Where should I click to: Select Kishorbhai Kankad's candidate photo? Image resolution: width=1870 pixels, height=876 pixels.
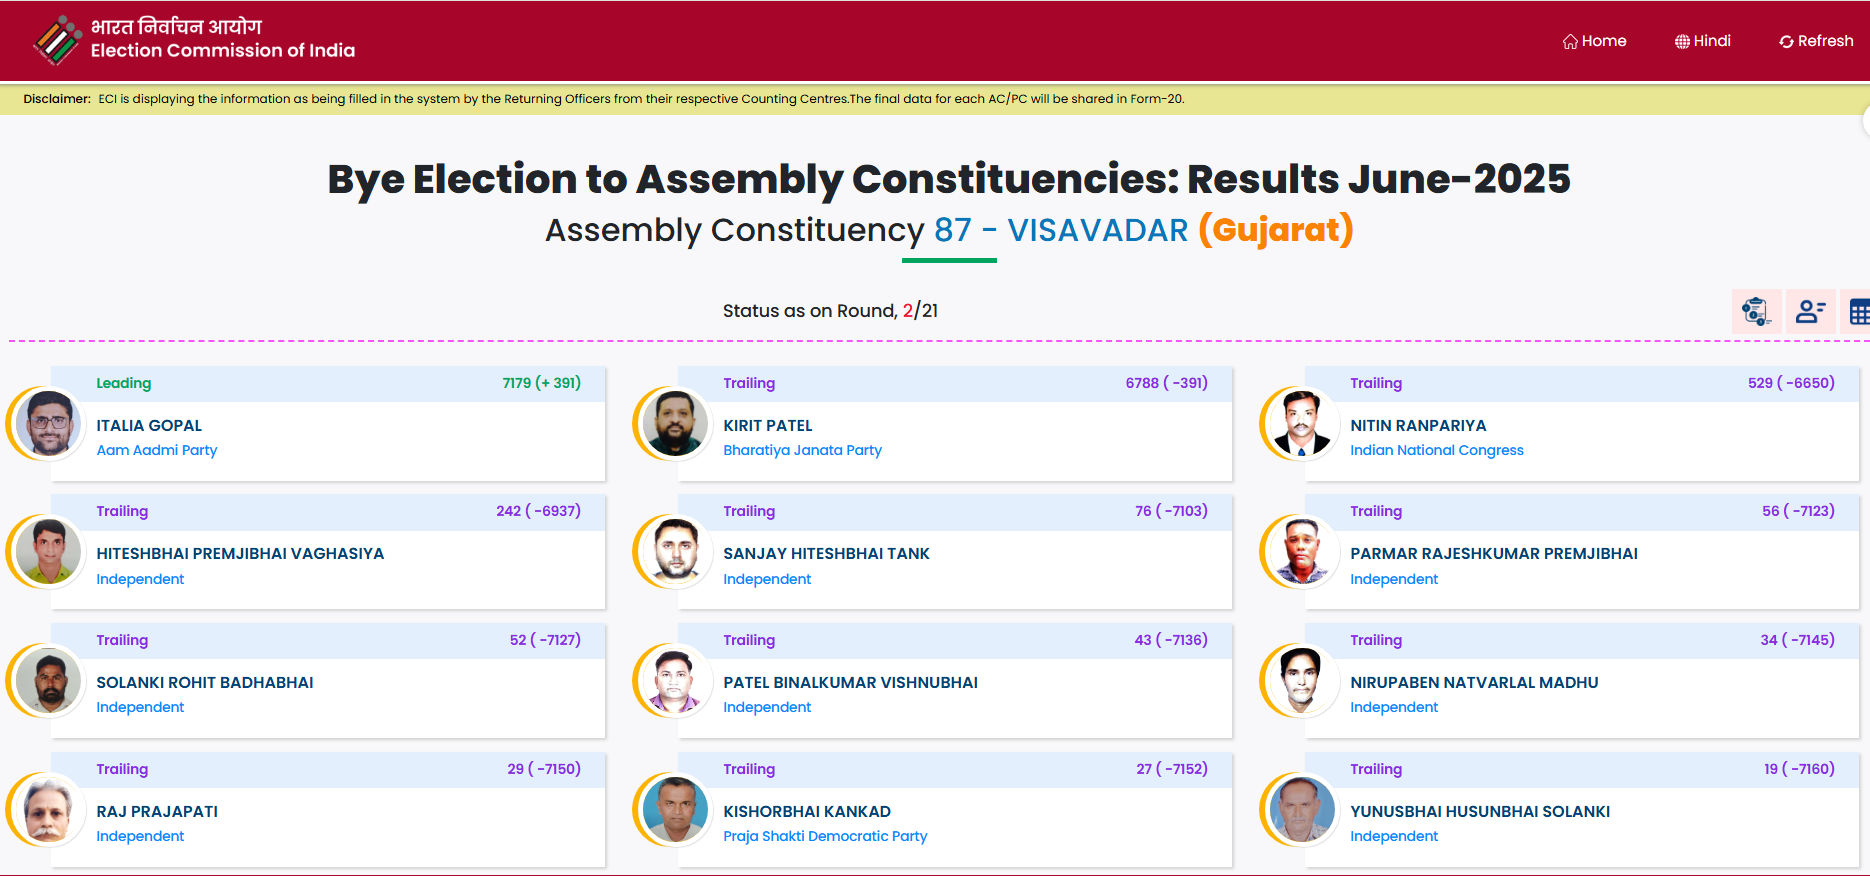[x=676, y=809]
